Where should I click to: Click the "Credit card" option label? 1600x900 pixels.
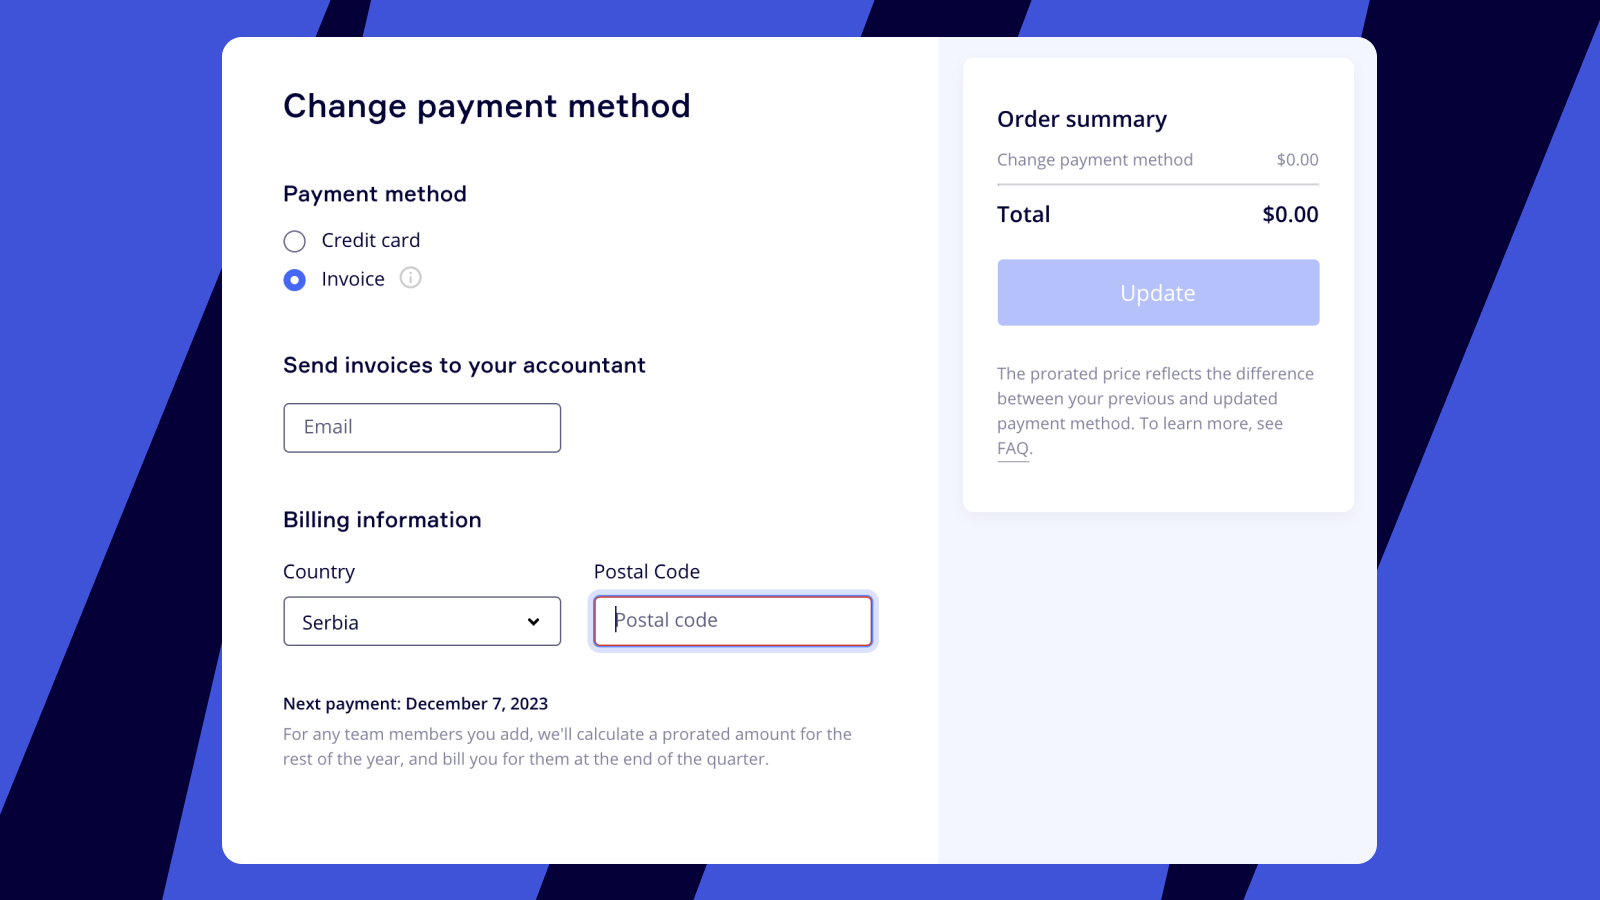tap(370, 241)
